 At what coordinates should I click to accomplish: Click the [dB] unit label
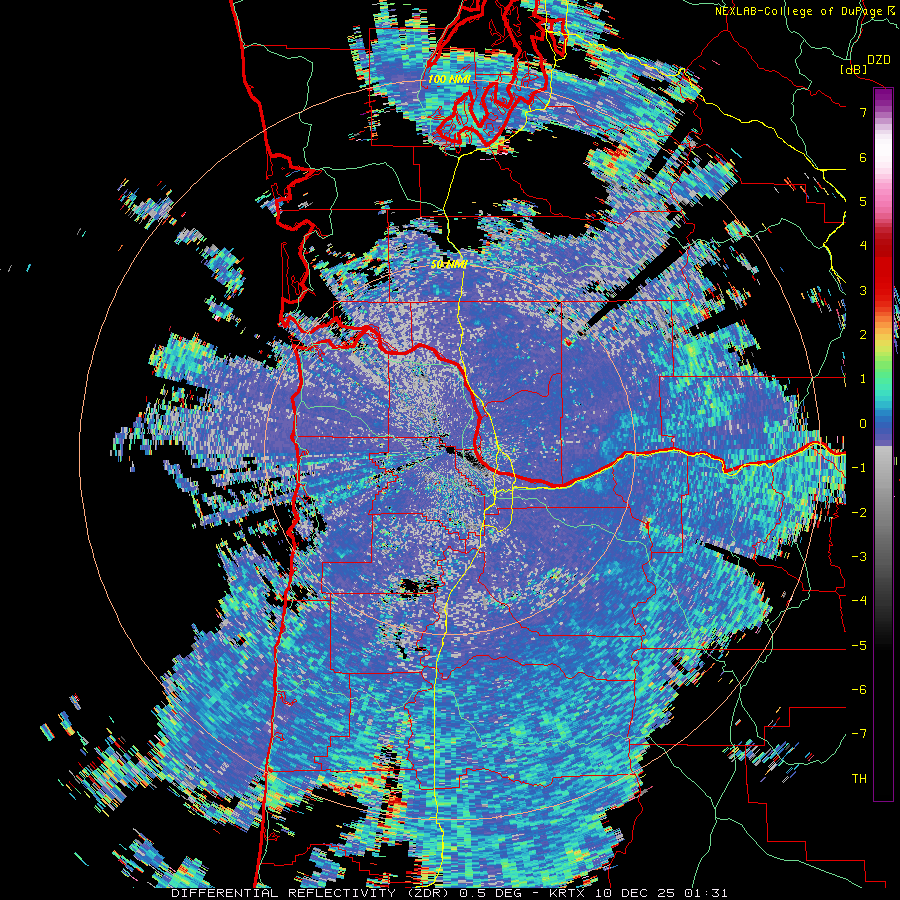coord(854,69)
